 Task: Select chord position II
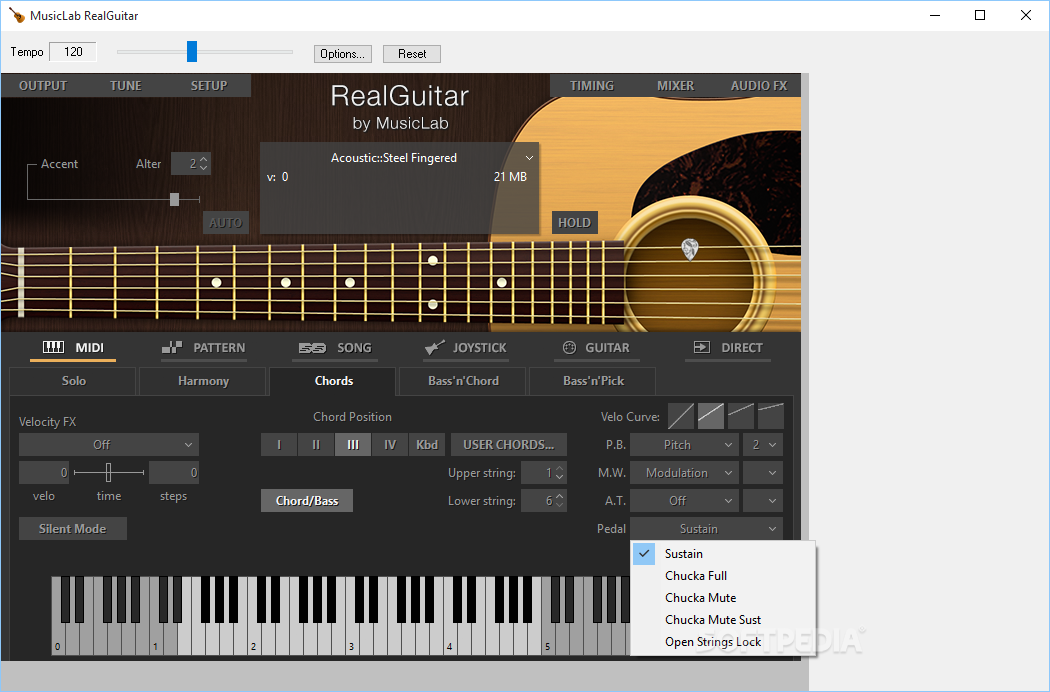point(316,445)
